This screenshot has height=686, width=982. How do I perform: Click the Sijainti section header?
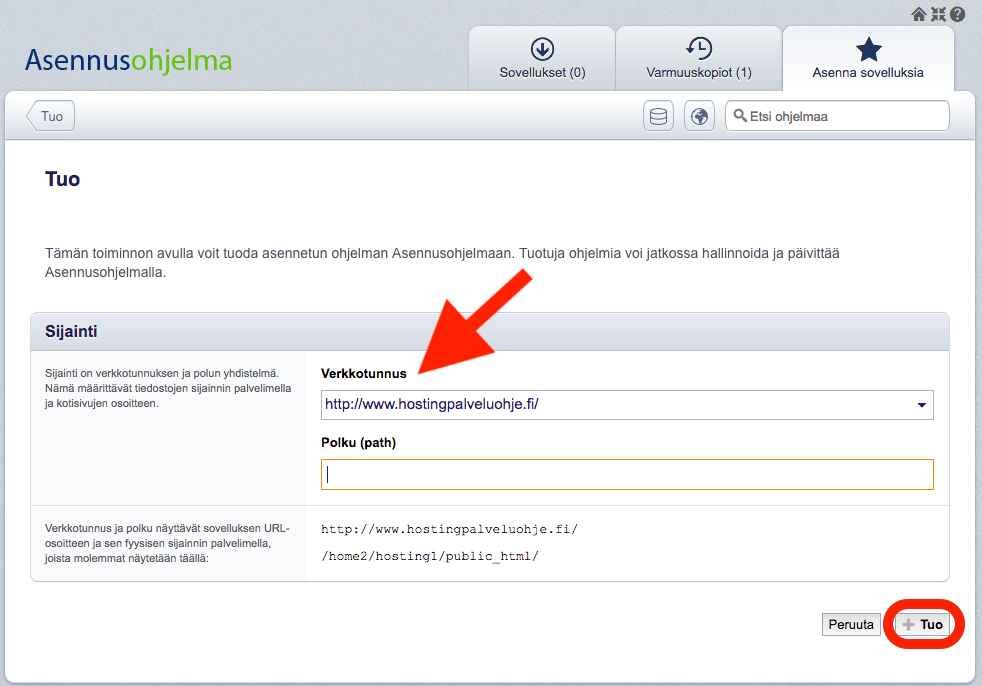(490, 331)
